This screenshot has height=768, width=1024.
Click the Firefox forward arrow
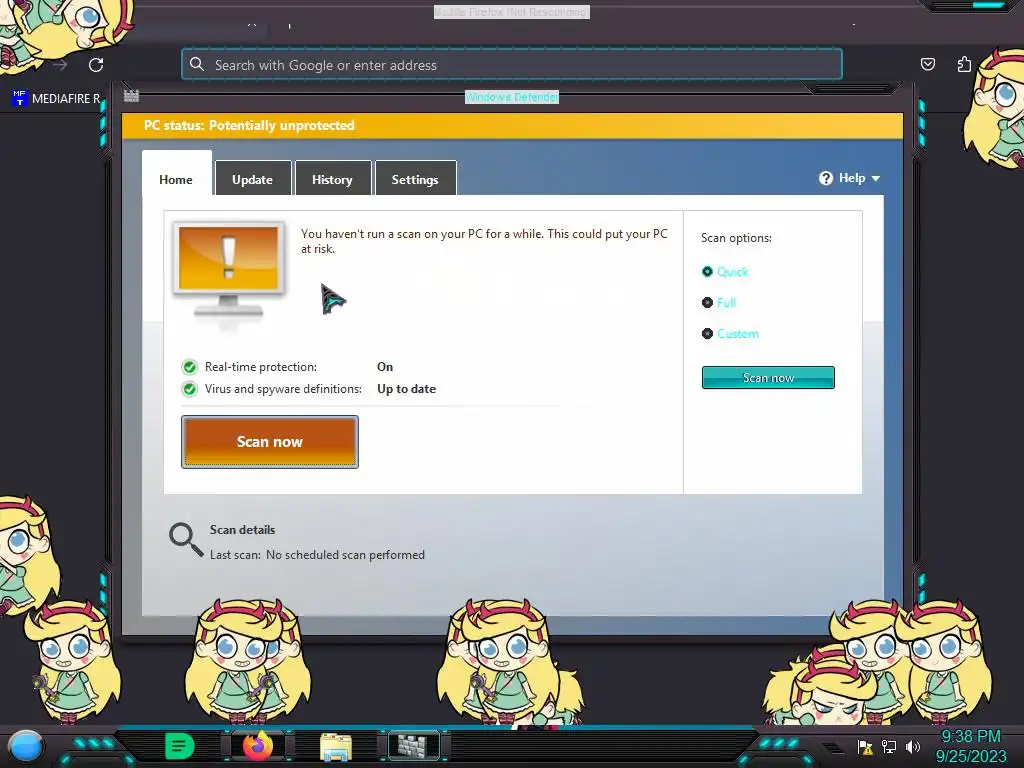(60, 65)
